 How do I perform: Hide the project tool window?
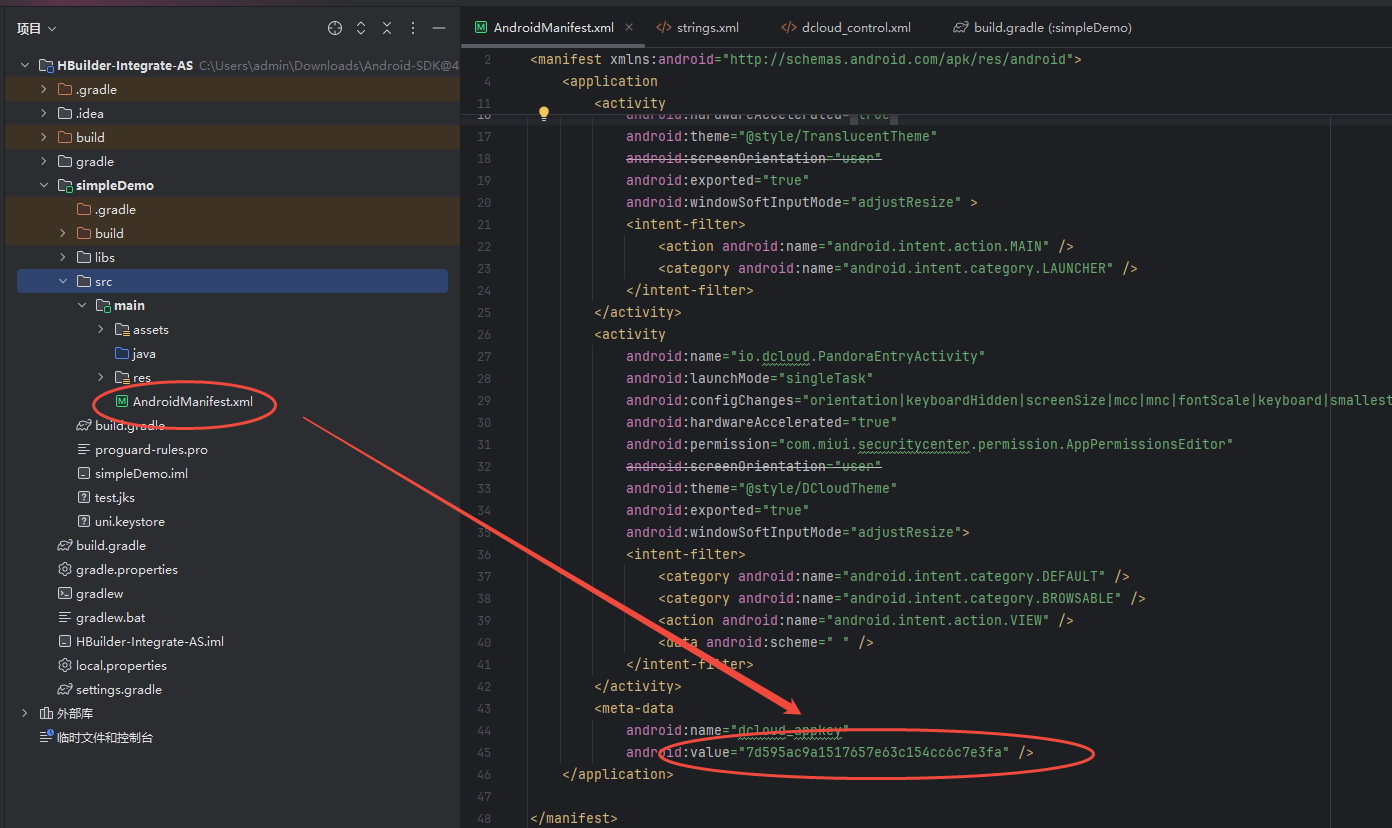click(439, 28)
